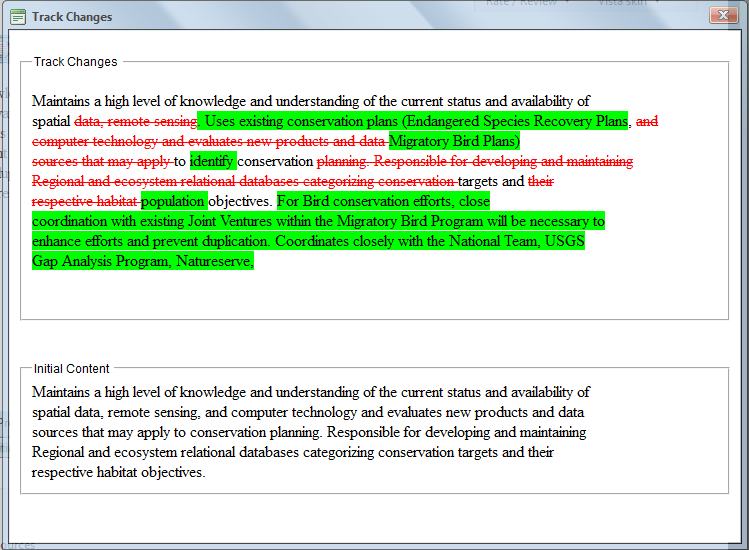Screen dimensions: 749x550
Task: Click inserted text 'Uses existing conservation plans'
Action: [x=301, y=121]
